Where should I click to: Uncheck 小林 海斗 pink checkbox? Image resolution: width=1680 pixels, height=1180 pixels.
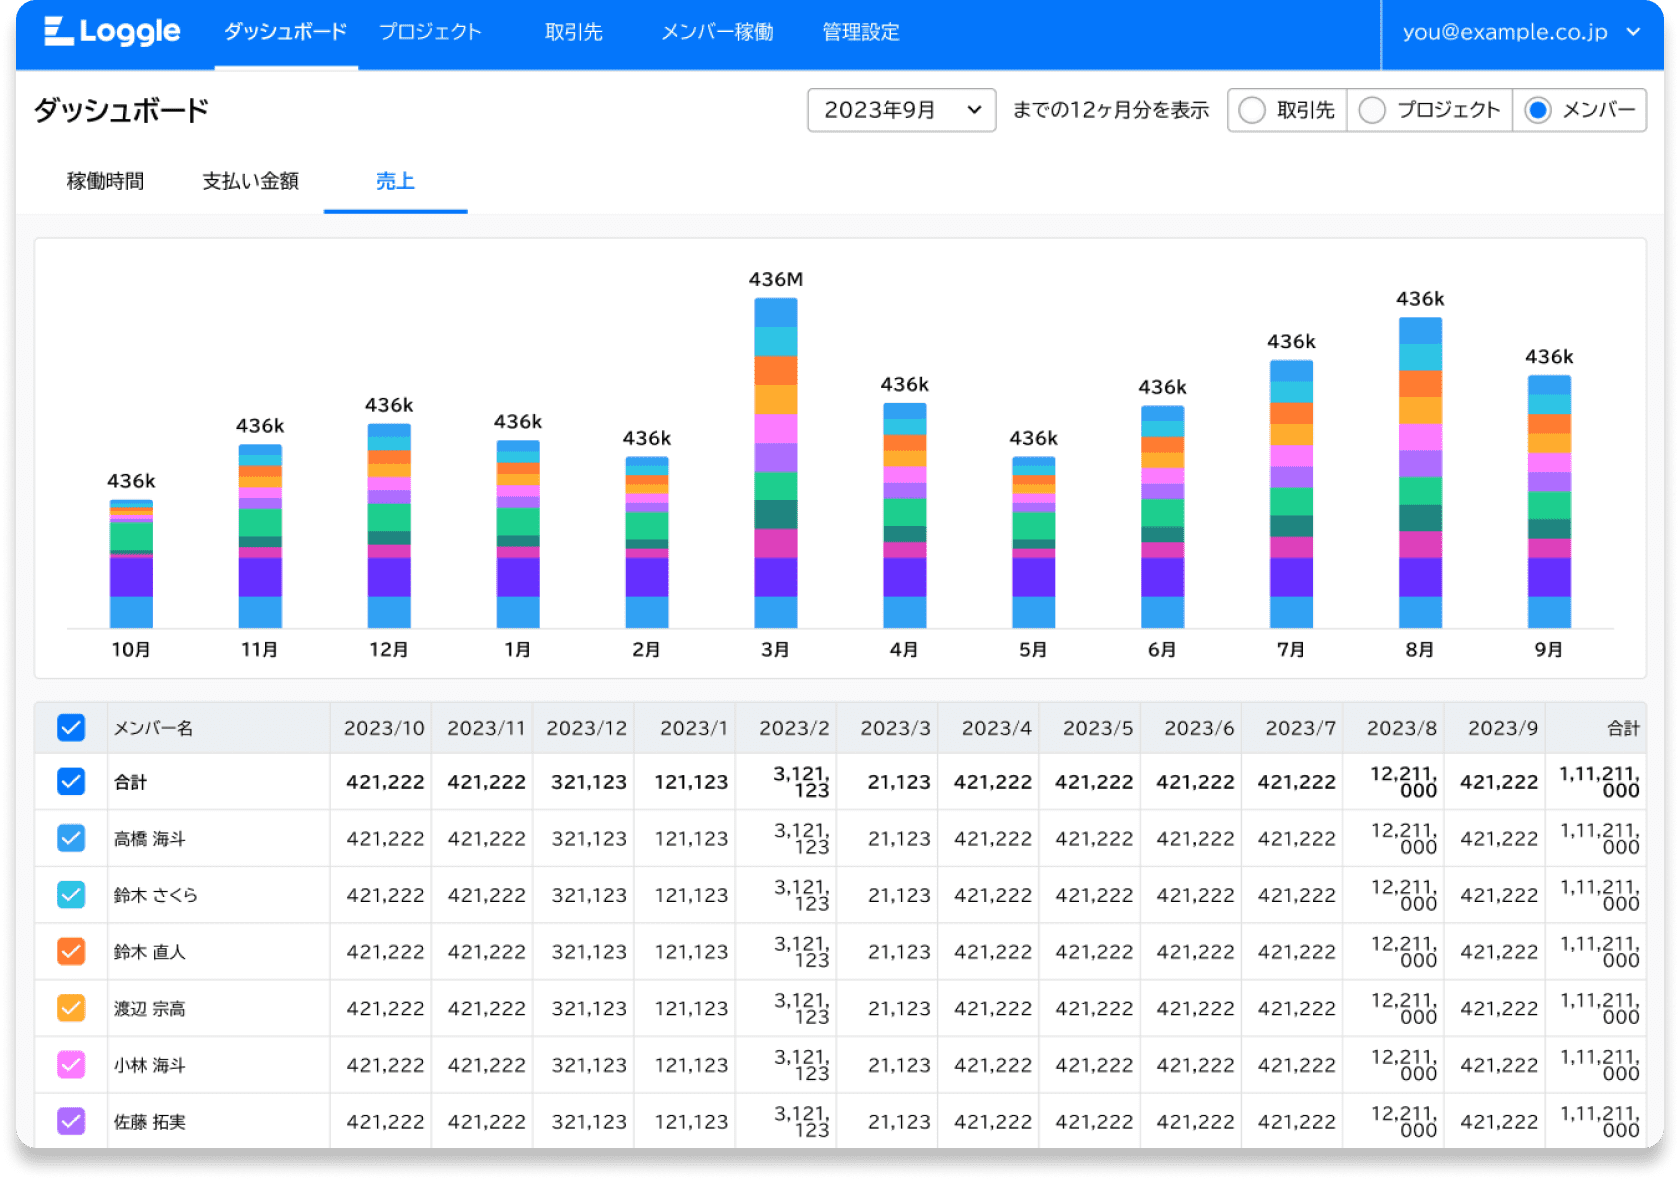[71, 1065]
